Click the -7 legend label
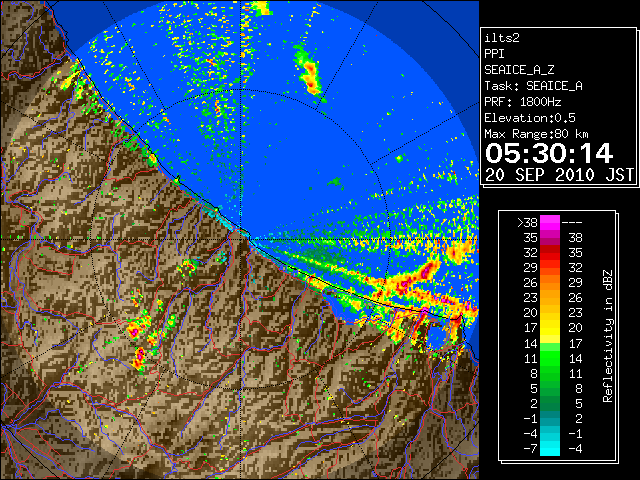 point(530,449)
